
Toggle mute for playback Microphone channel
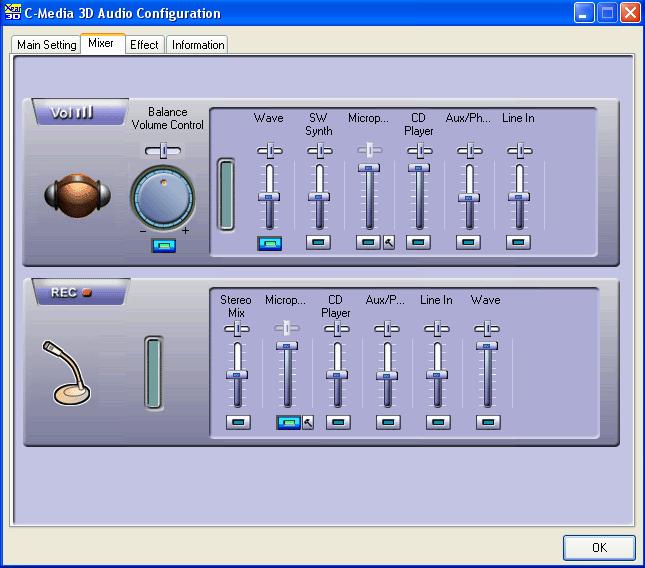[368, 242]
